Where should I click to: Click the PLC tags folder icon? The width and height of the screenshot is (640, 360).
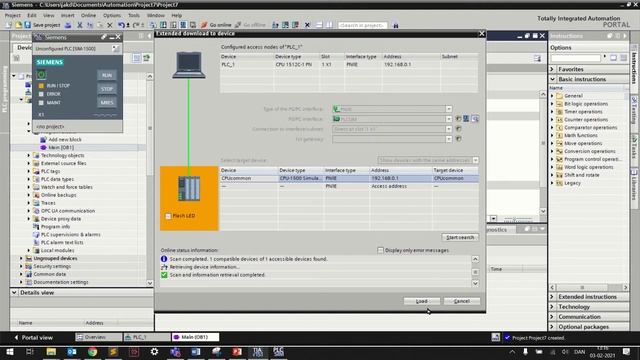[36, 171]
